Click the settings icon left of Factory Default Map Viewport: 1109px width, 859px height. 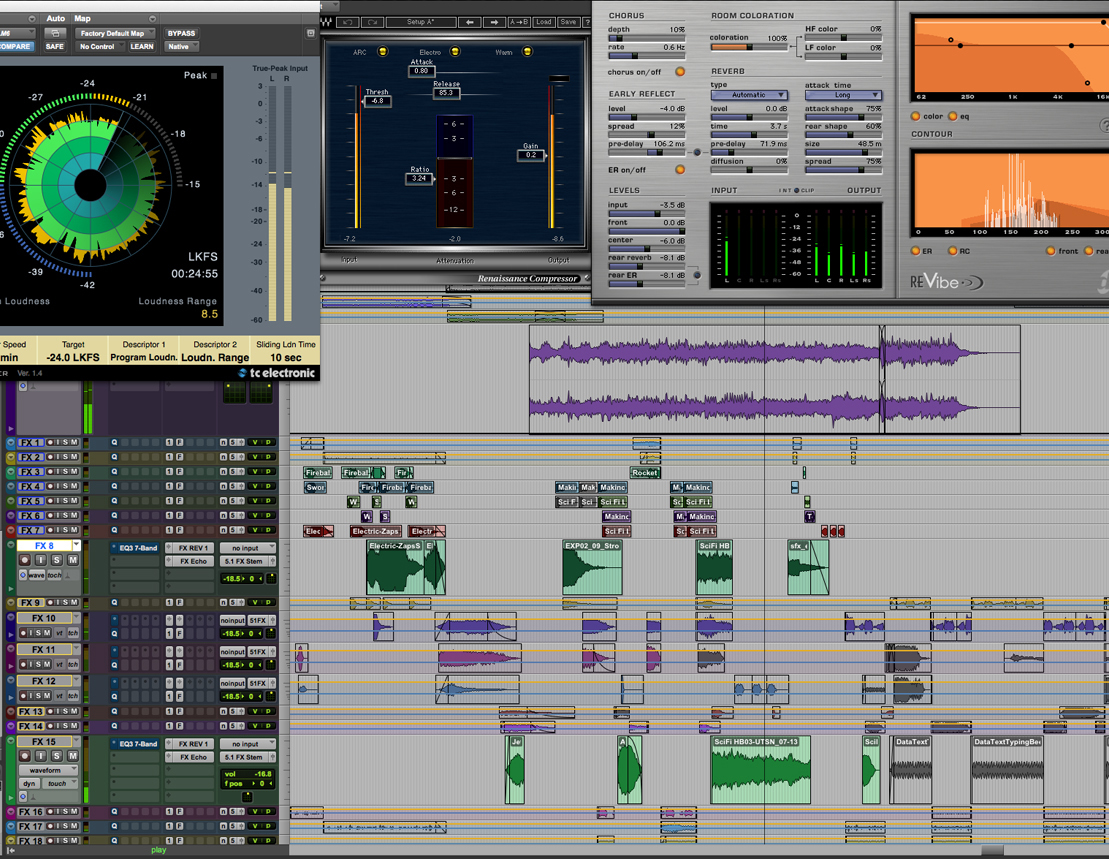(x=54, y=33)
